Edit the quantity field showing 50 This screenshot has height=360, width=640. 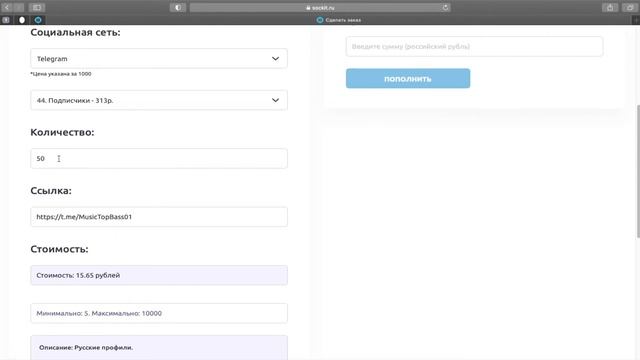tap(159, 158)
